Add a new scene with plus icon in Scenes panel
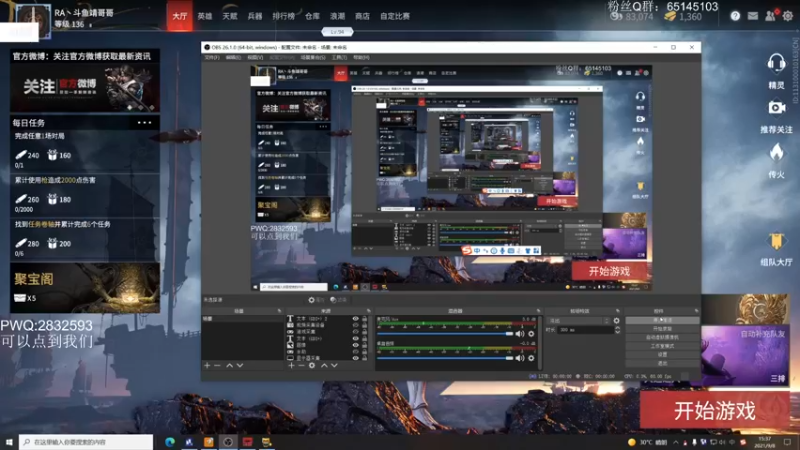Image resolution: width=800 pixels, height=450 pixels. 207,365
